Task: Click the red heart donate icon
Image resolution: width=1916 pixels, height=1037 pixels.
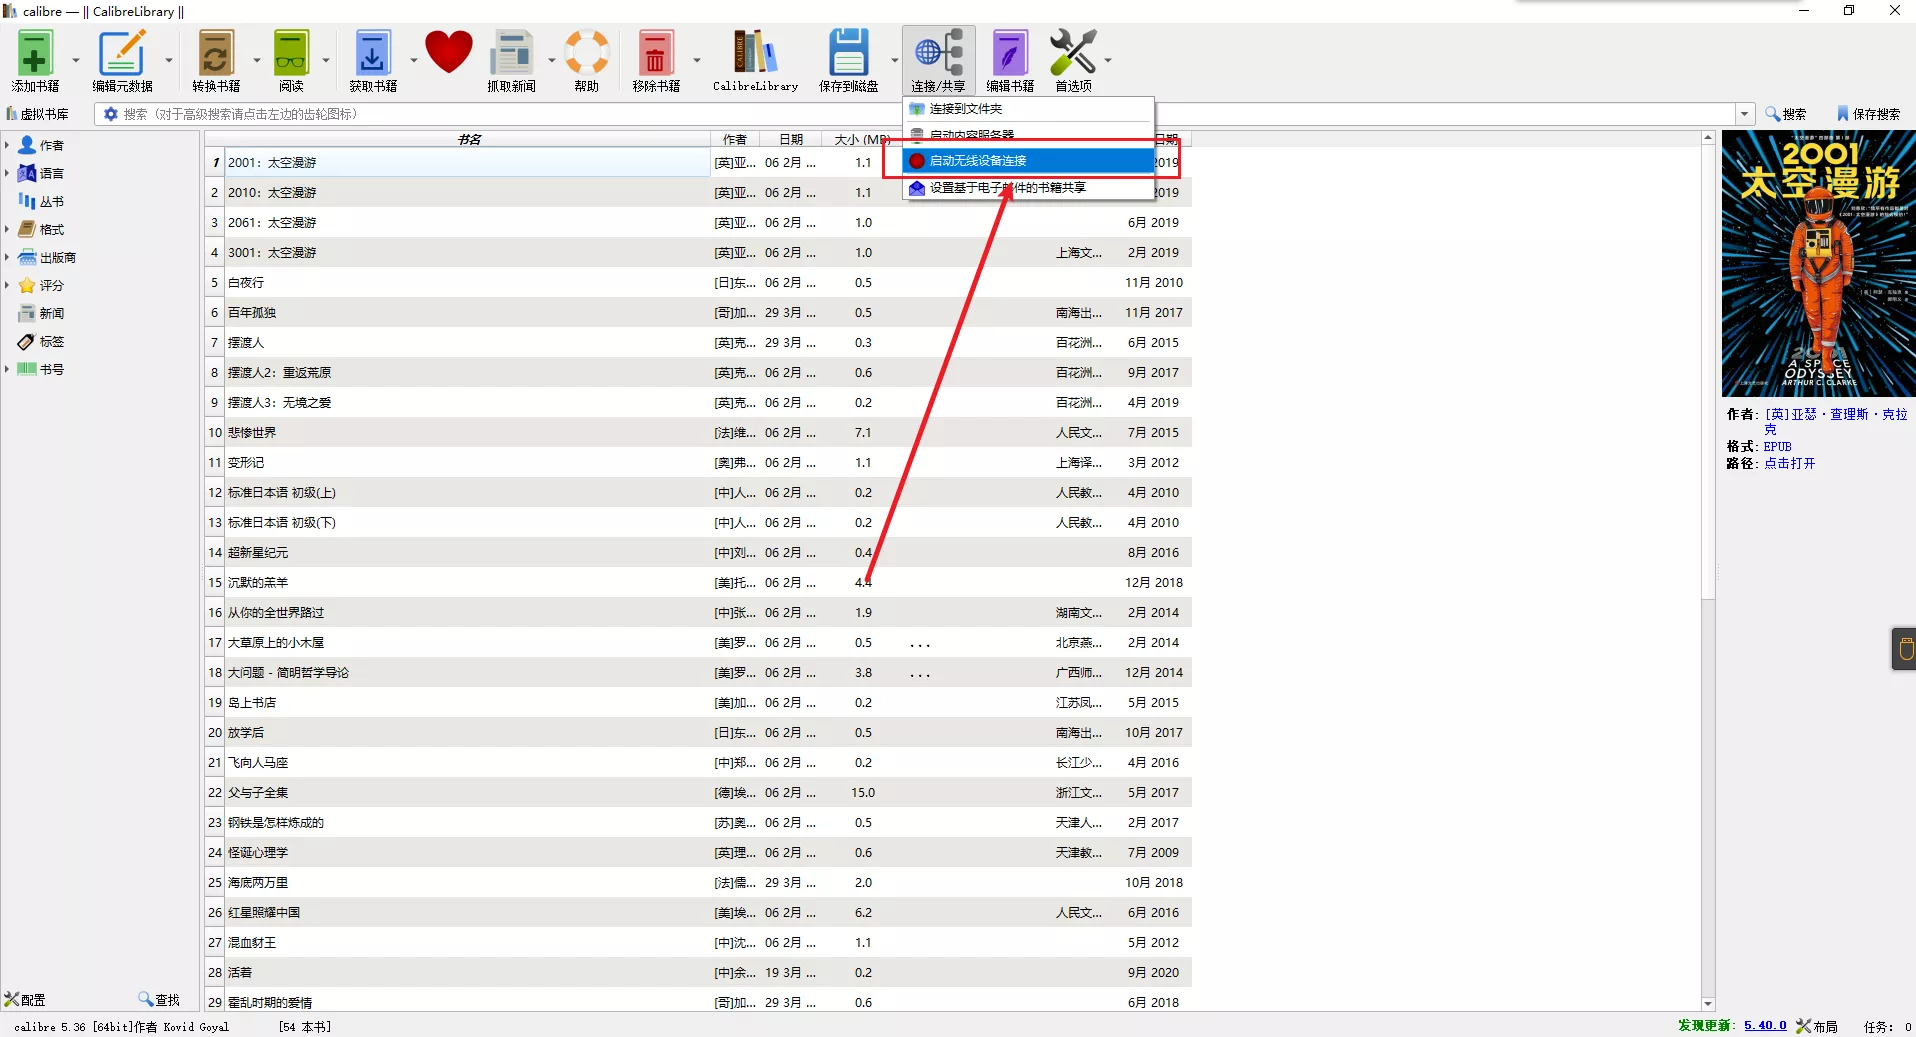Action: click(448, 53)
